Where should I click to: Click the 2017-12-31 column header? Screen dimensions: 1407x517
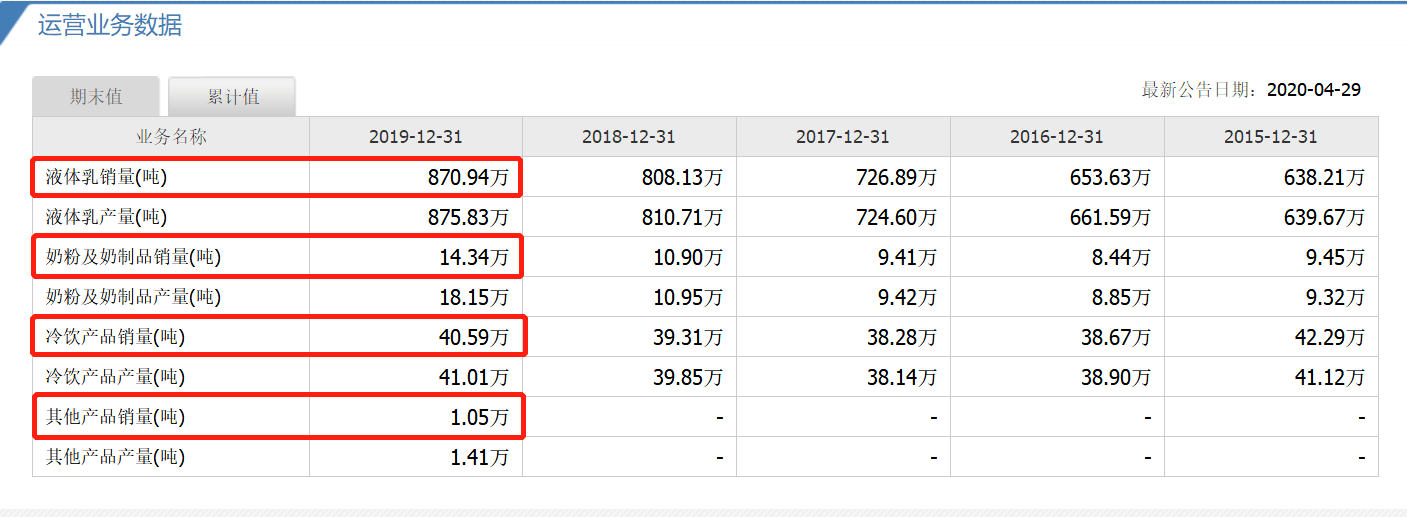point(843,137)
